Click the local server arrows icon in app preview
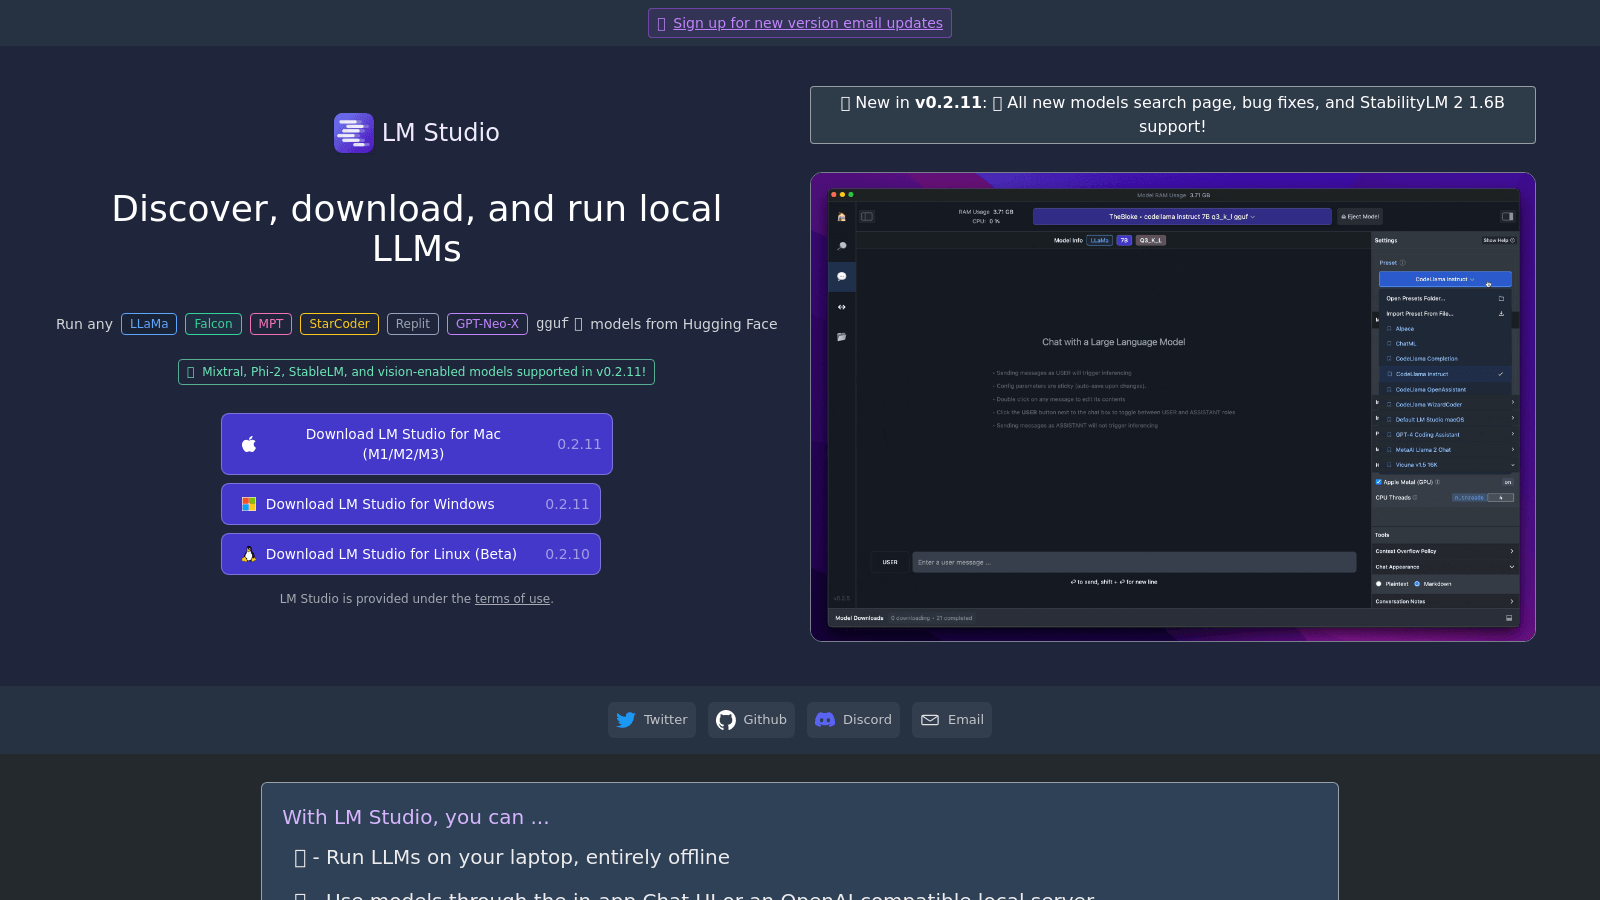 [842, 307]
